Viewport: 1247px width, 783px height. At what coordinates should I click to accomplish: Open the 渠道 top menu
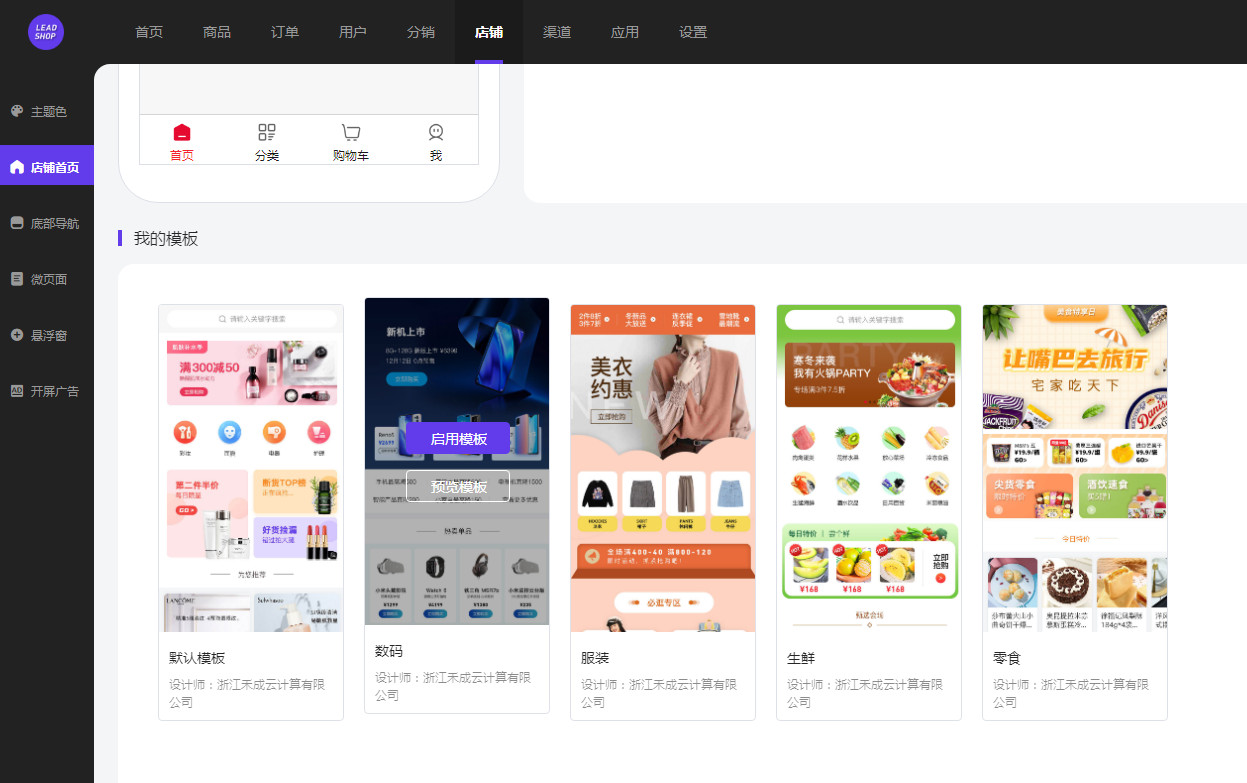[x=557, y=32]
